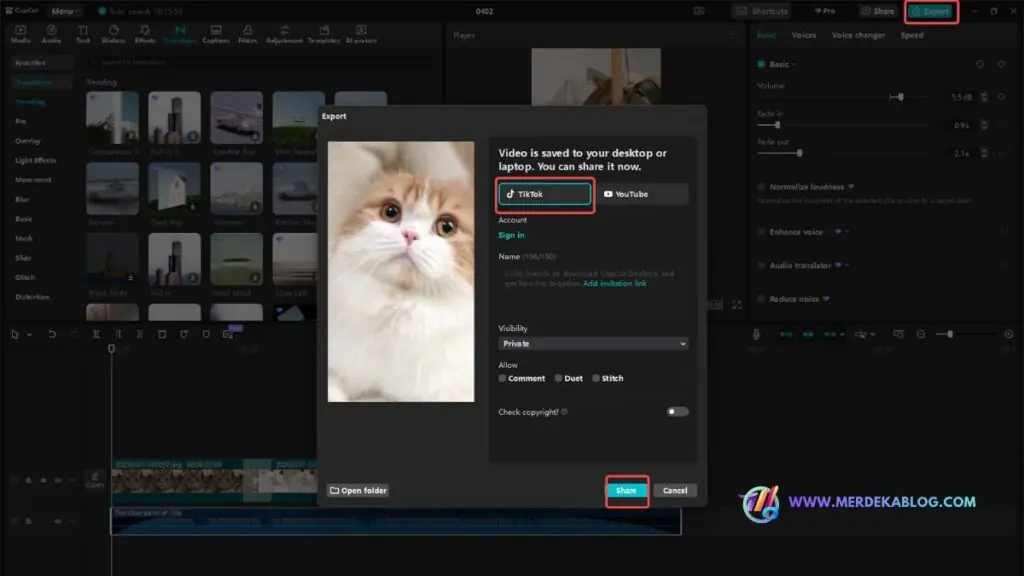This screenshot has width=1024, height=576.
Task: Open the Text tool
Action: click(83, 35)
